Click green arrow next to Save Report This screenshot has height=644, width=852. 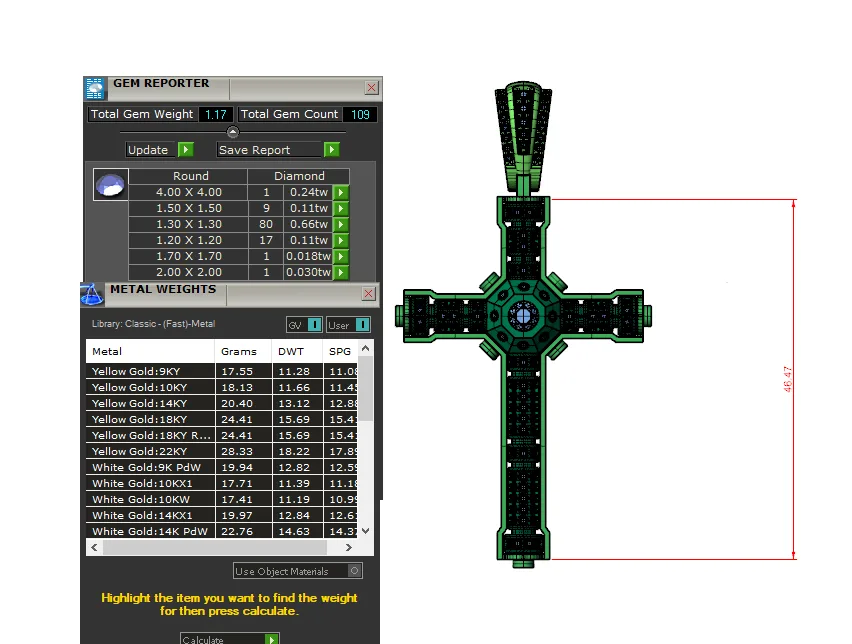(331, 149)
